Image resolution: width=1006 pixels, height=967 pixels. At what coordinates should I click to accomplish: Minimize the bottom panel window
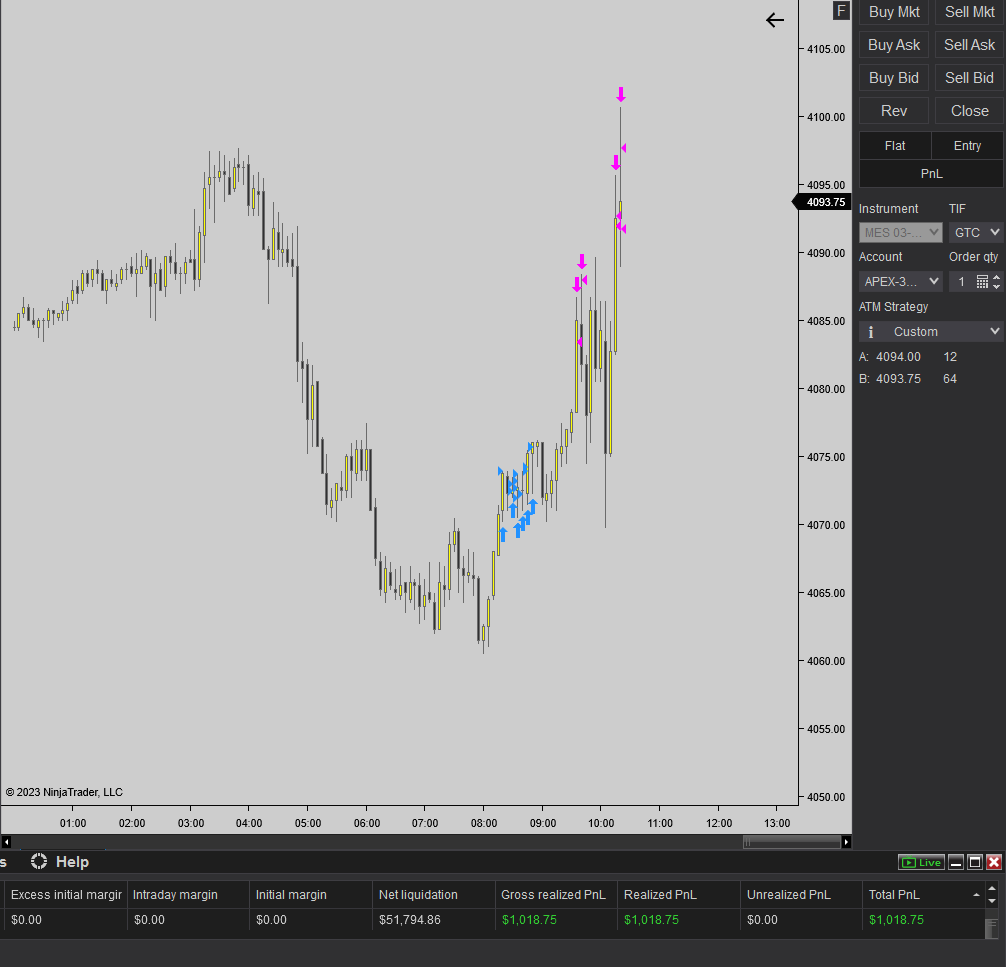[x=955, y=862]
